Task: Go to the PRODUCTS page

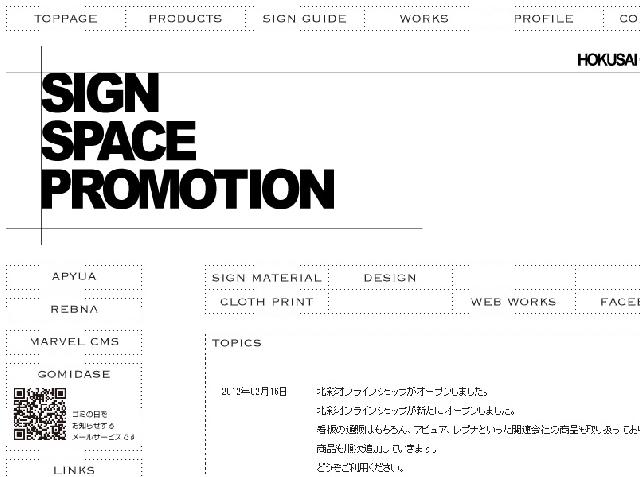Action: (185, 19)
